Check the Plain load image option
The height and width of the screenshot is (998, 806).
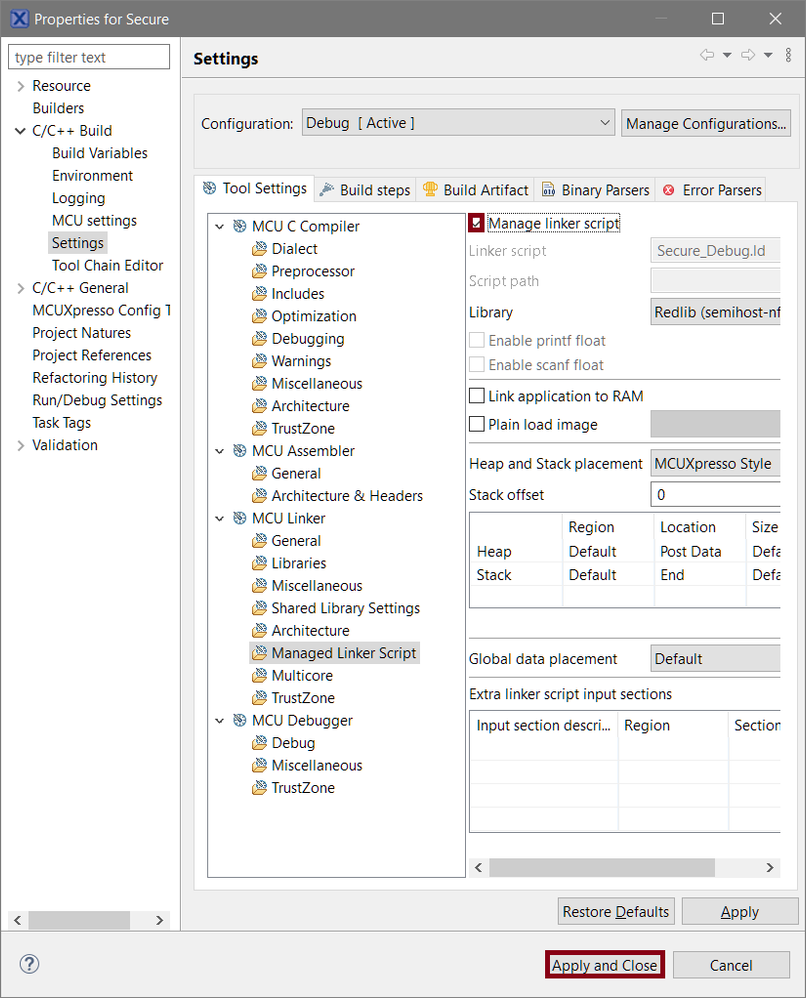477,424
